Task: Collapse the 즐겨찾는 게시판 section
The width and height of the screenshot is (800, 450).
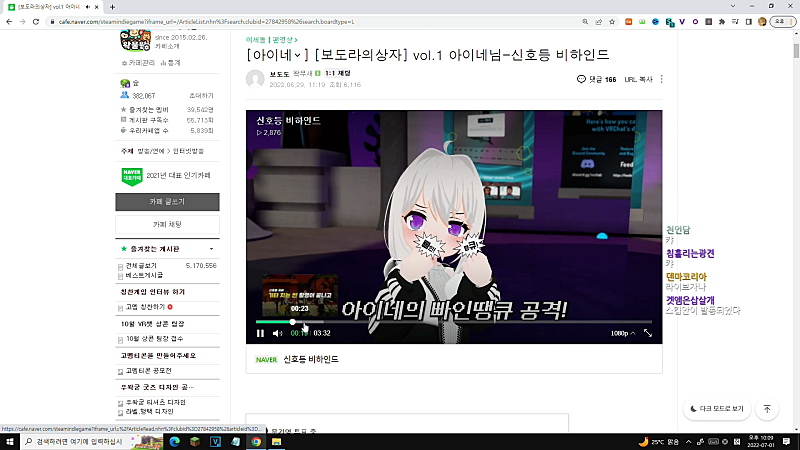Action: pyautogui.click(x=211, y=249)
